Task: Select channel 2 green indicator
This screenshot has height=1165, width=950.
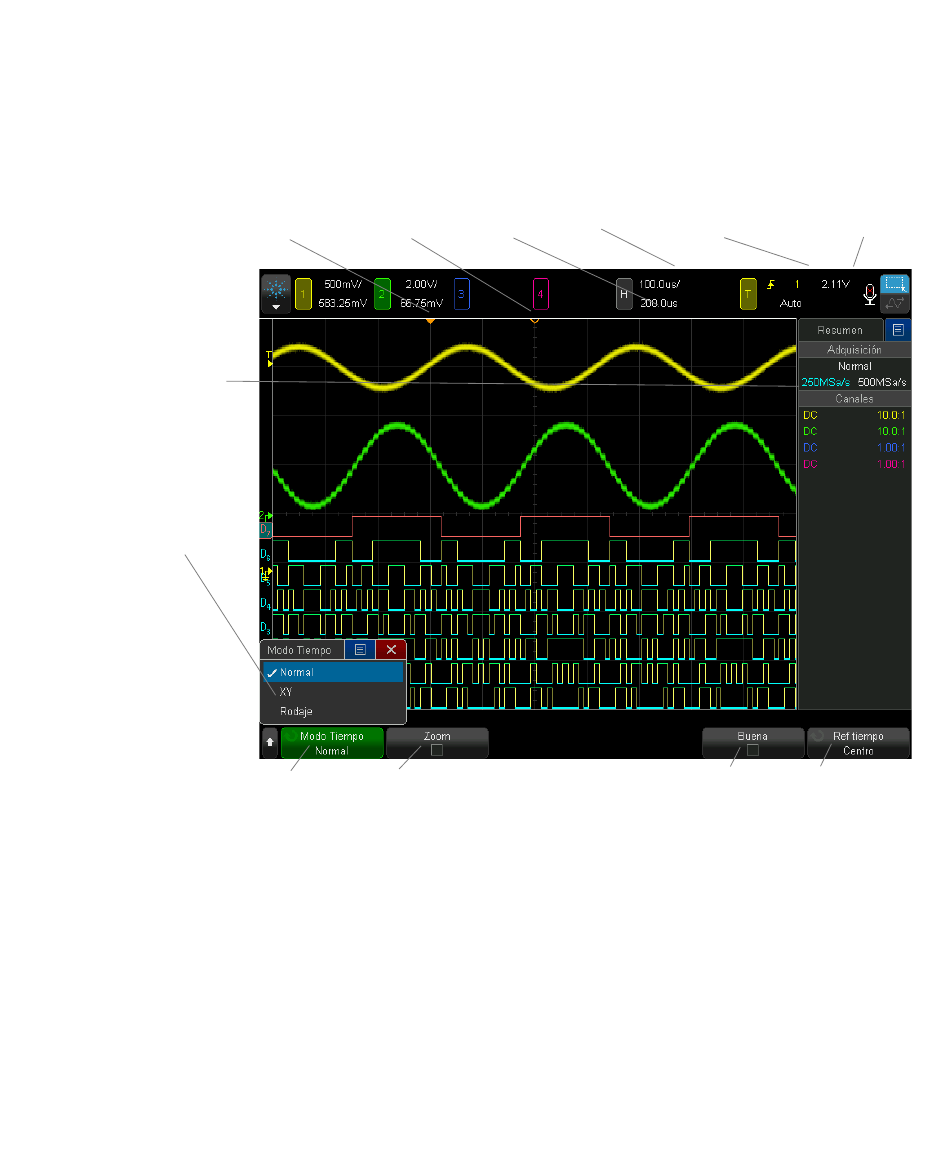Action: [382, 294]
